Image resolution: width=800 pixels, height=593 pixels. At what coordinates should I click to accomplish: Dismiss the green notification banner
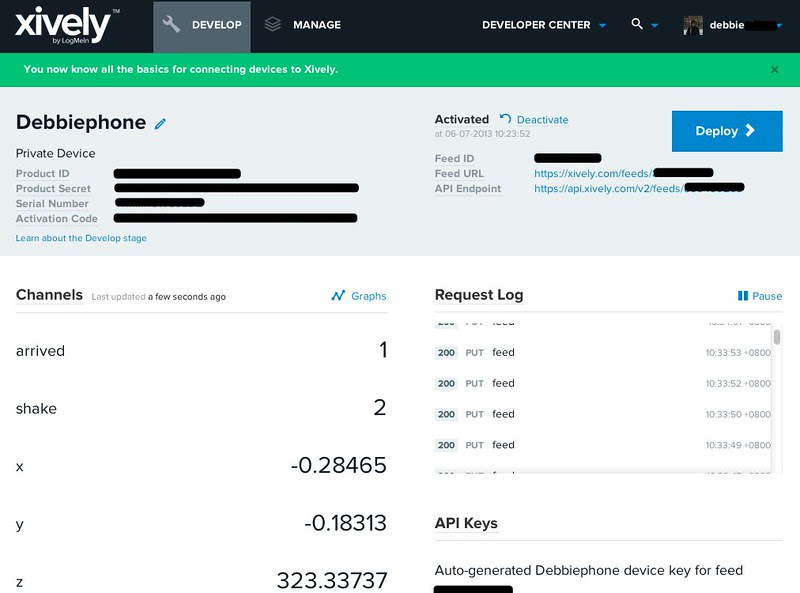coord(774,69)
